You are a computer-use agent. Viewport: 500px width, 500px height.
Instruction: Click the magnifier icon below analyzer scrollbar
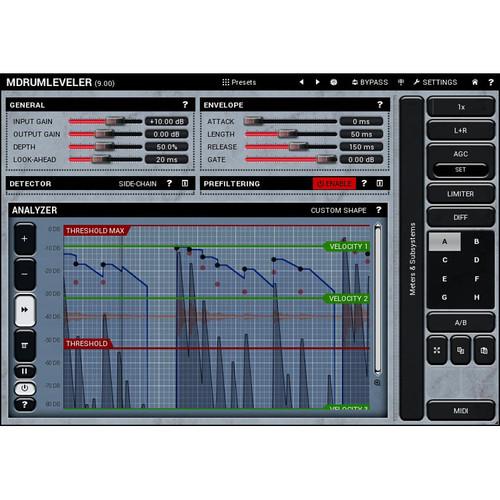377,382
